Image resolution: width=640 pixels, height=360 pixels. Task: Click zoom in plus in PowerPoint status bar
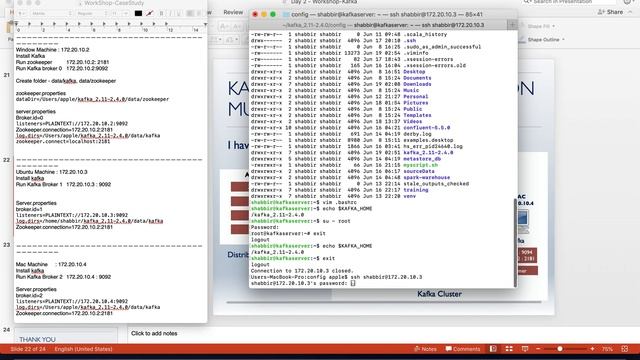tap(592, 349)
